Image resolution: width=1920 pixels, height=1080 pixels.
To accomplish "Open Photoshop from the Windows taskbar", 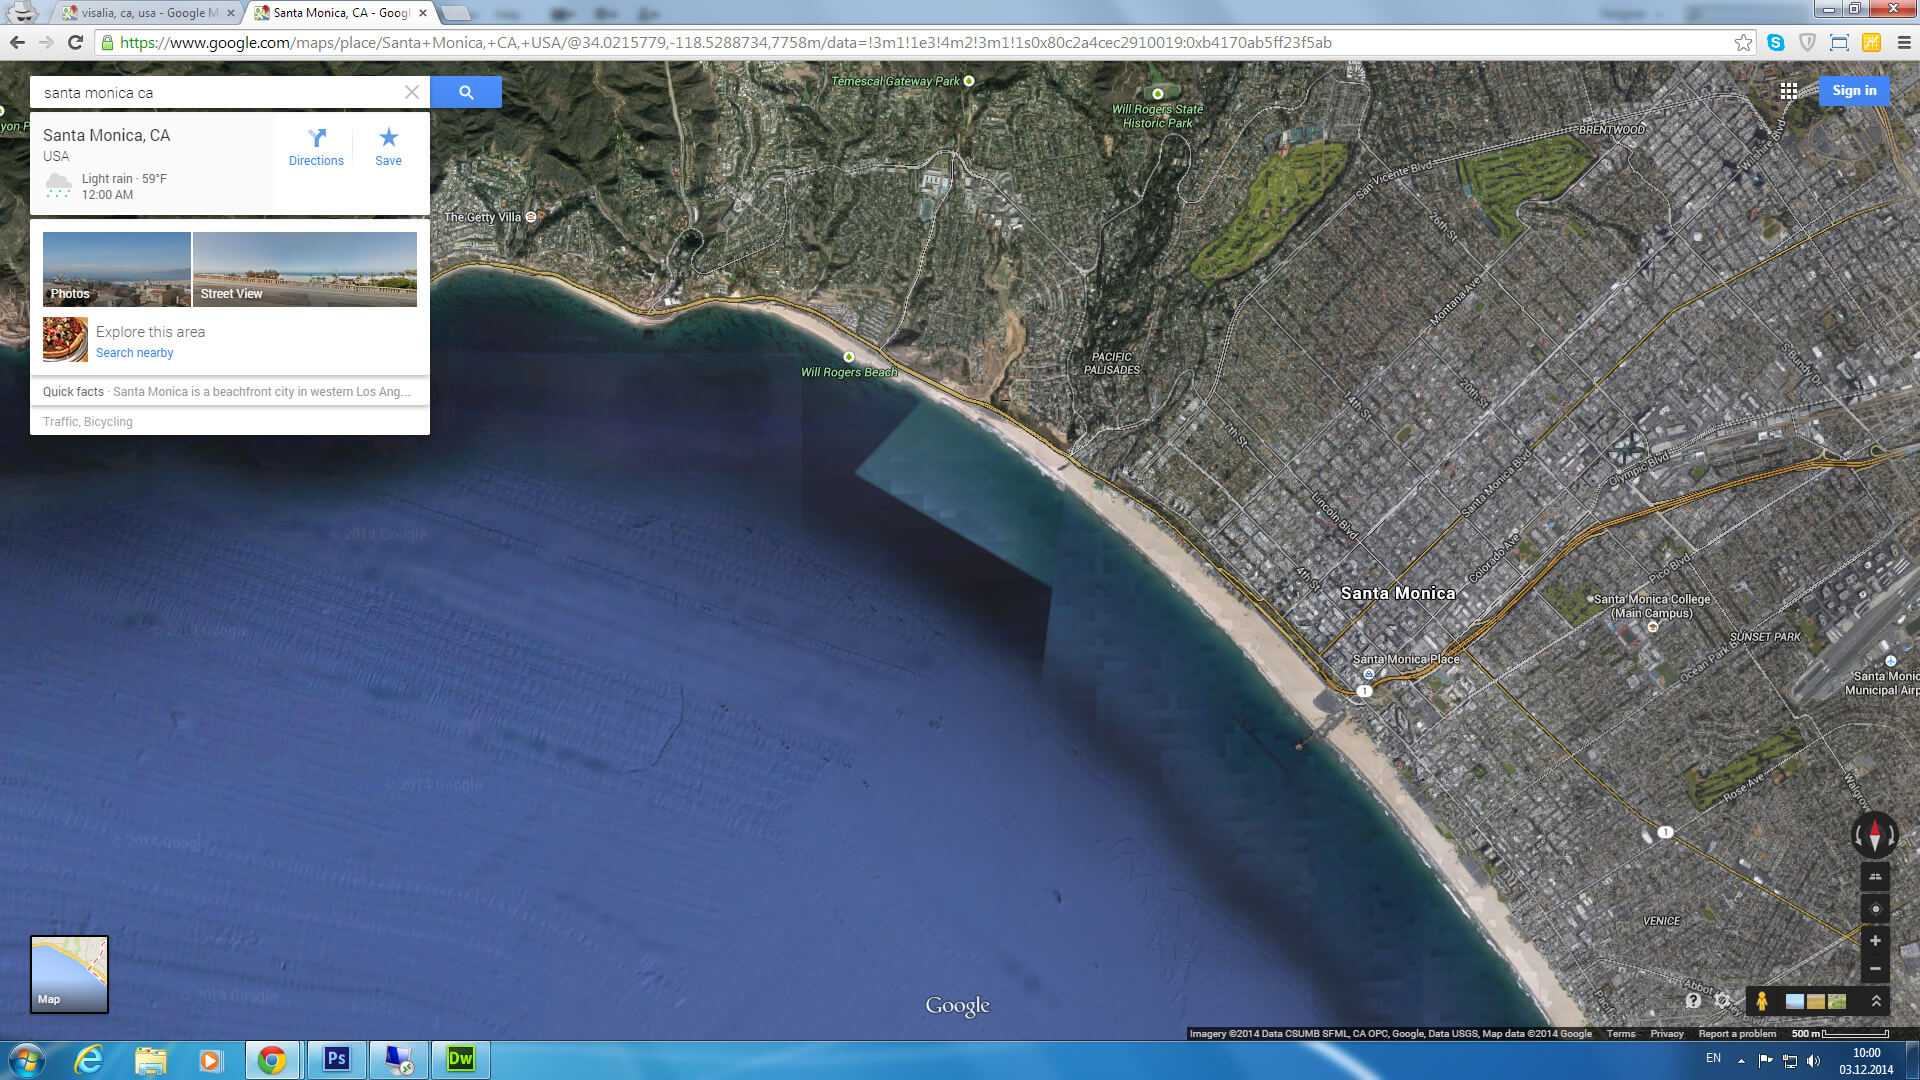I will point(336,1059).
